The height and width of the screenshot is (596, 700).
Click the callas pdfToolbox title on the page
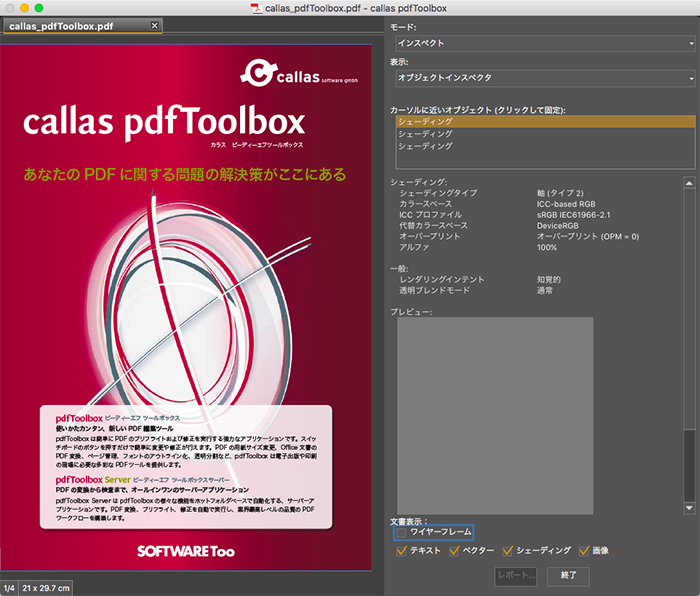click(164, 122)
